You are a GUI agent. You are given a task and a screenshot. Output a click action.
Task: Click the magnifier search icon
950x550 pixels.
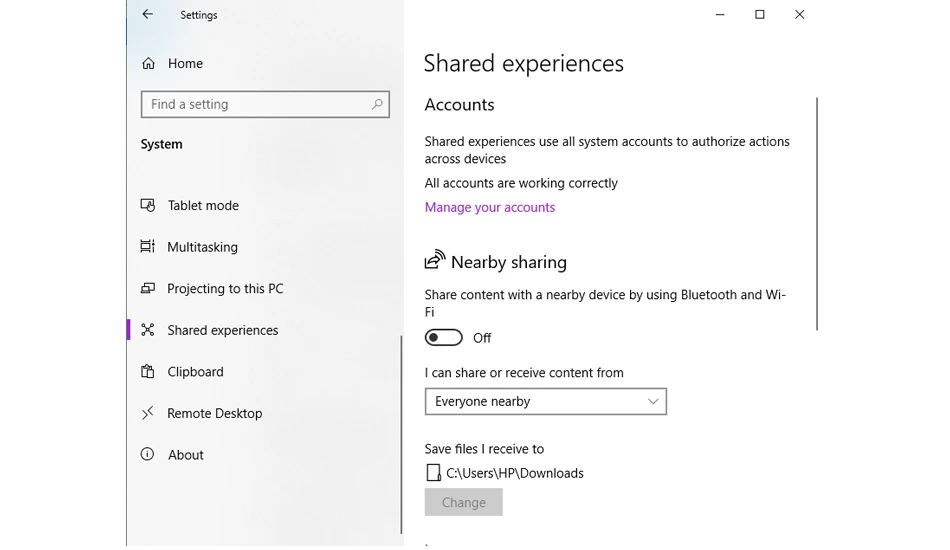[x=377, y=104]
